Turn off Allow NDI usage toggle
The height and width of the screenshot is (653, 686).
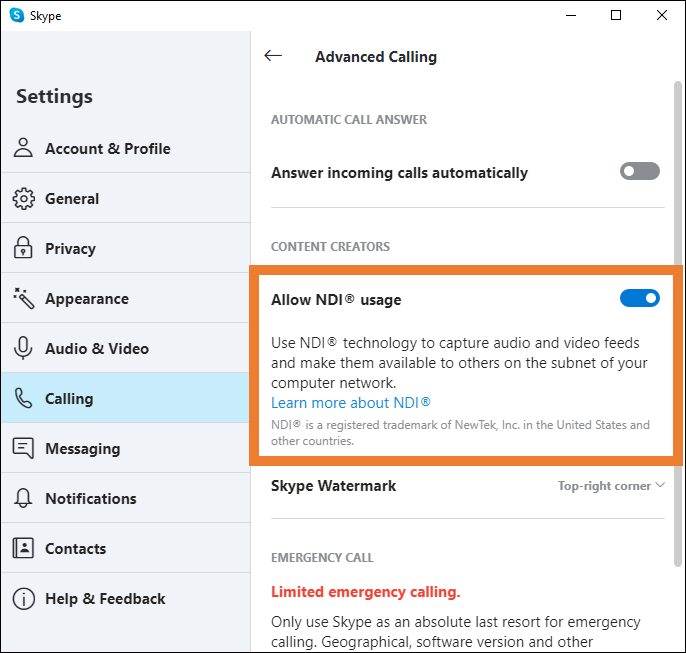click(x=640, y=298)
